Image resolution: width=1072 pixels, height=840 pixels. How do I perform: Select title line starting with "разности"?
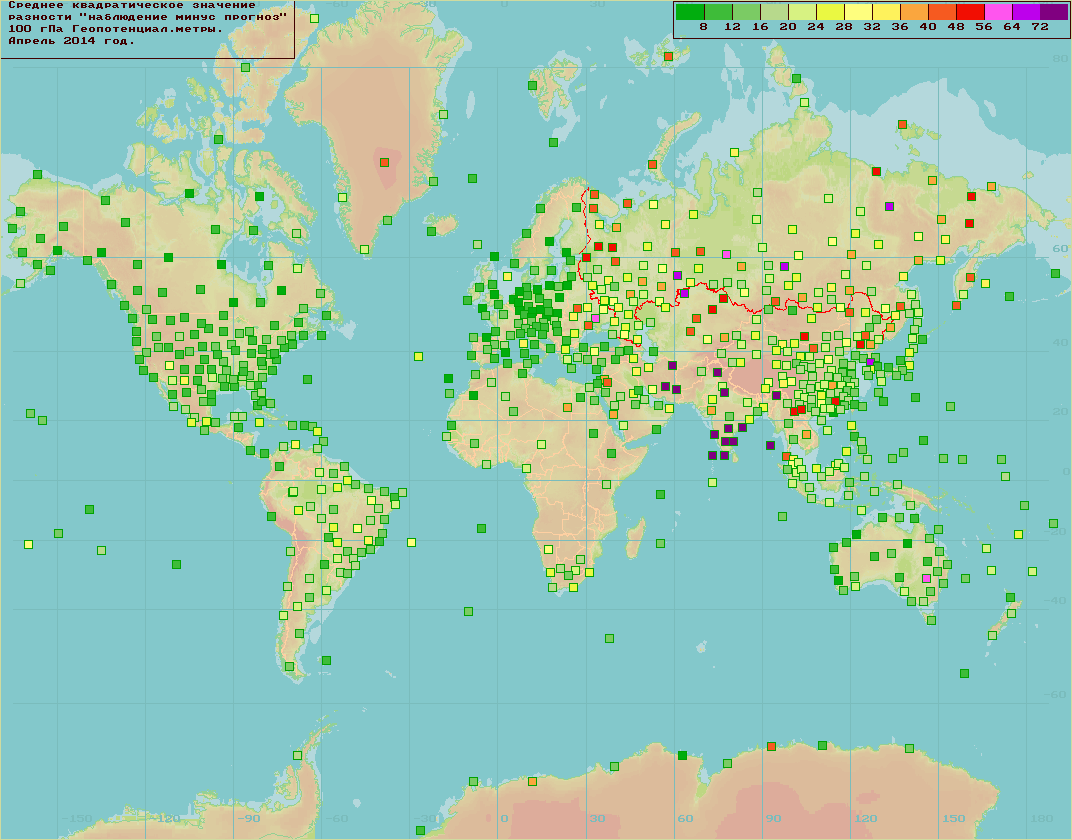coord(147,17)
